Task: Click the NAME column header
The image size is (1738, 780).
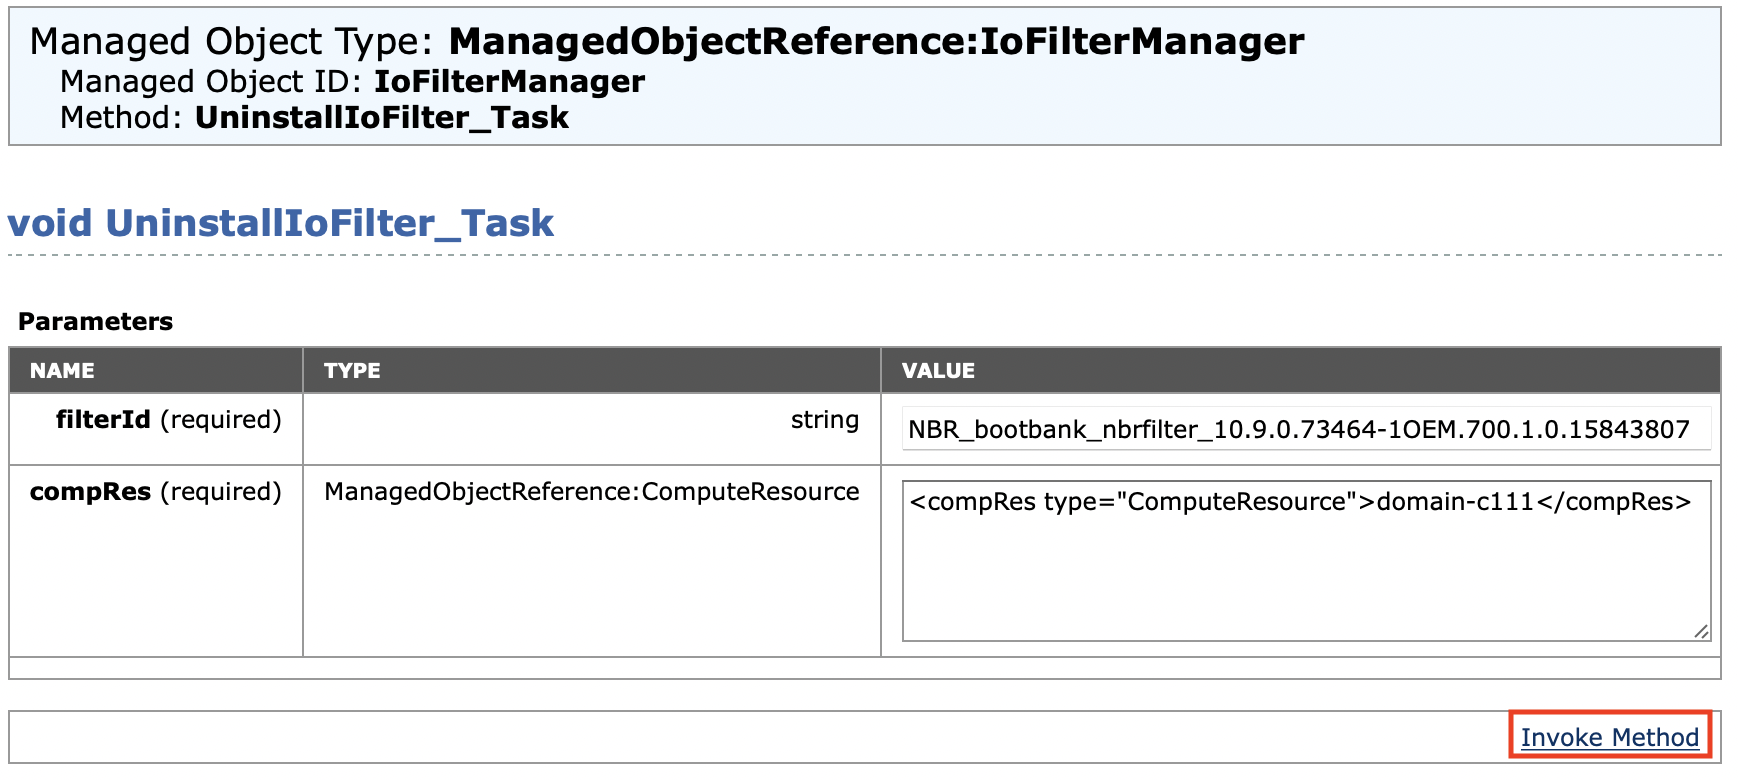Action: (x=62, y=371)
